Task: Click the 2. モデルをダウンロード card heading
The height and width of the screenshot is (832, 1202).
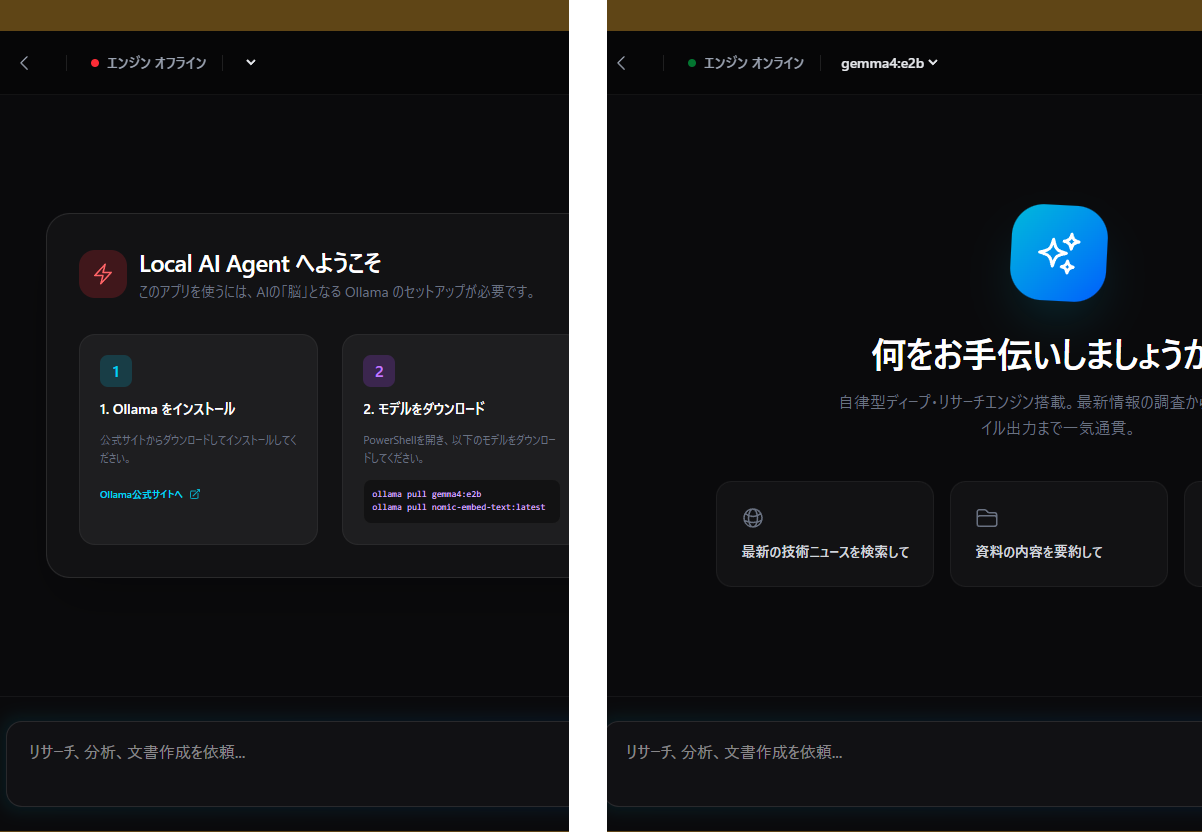Action: click(424, 409)
